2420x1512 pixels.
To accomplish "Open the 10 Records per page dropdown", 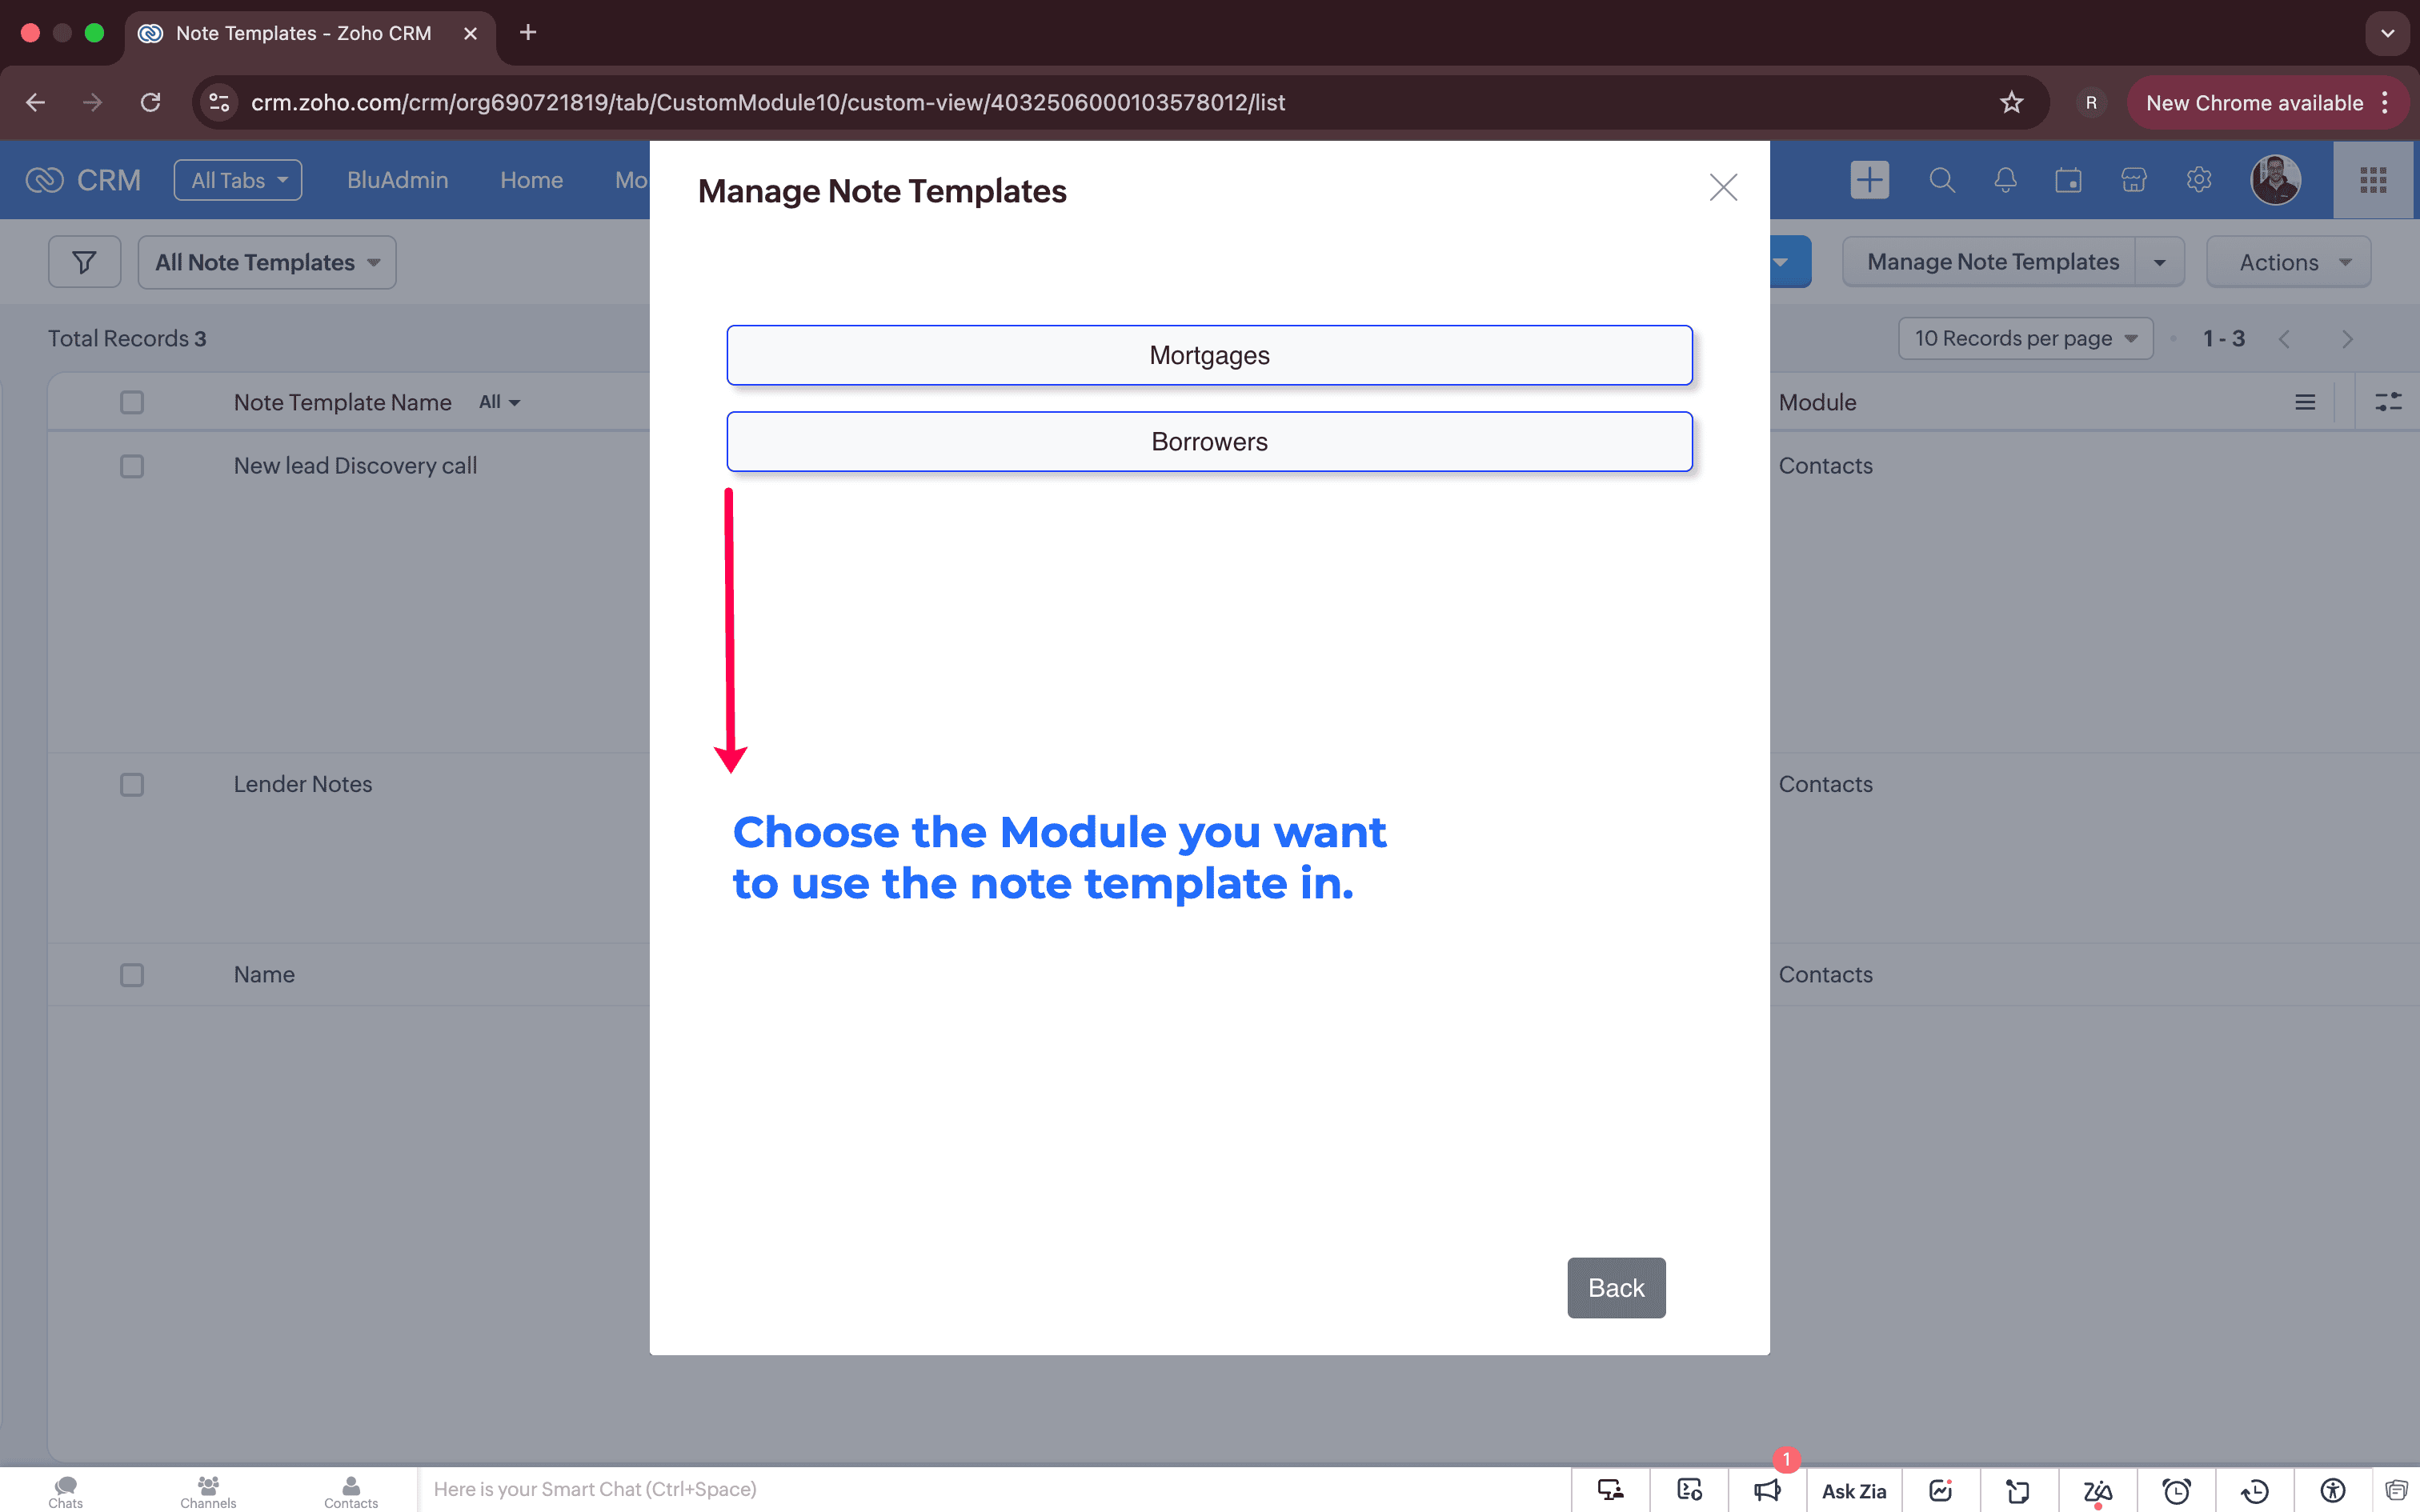I will coord(2025,338).
